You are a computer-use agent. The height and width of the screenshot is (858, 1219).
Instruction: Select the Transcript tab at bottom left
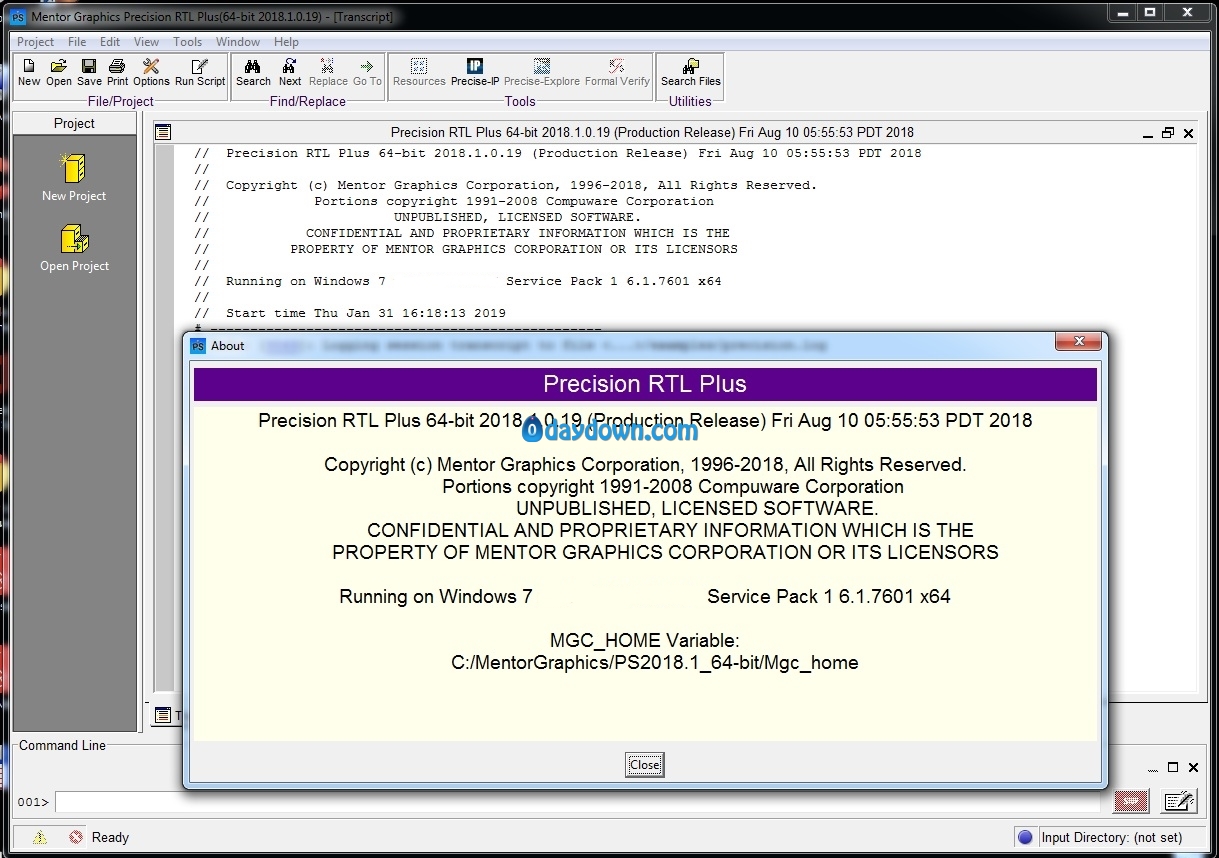tap(167, 715)
